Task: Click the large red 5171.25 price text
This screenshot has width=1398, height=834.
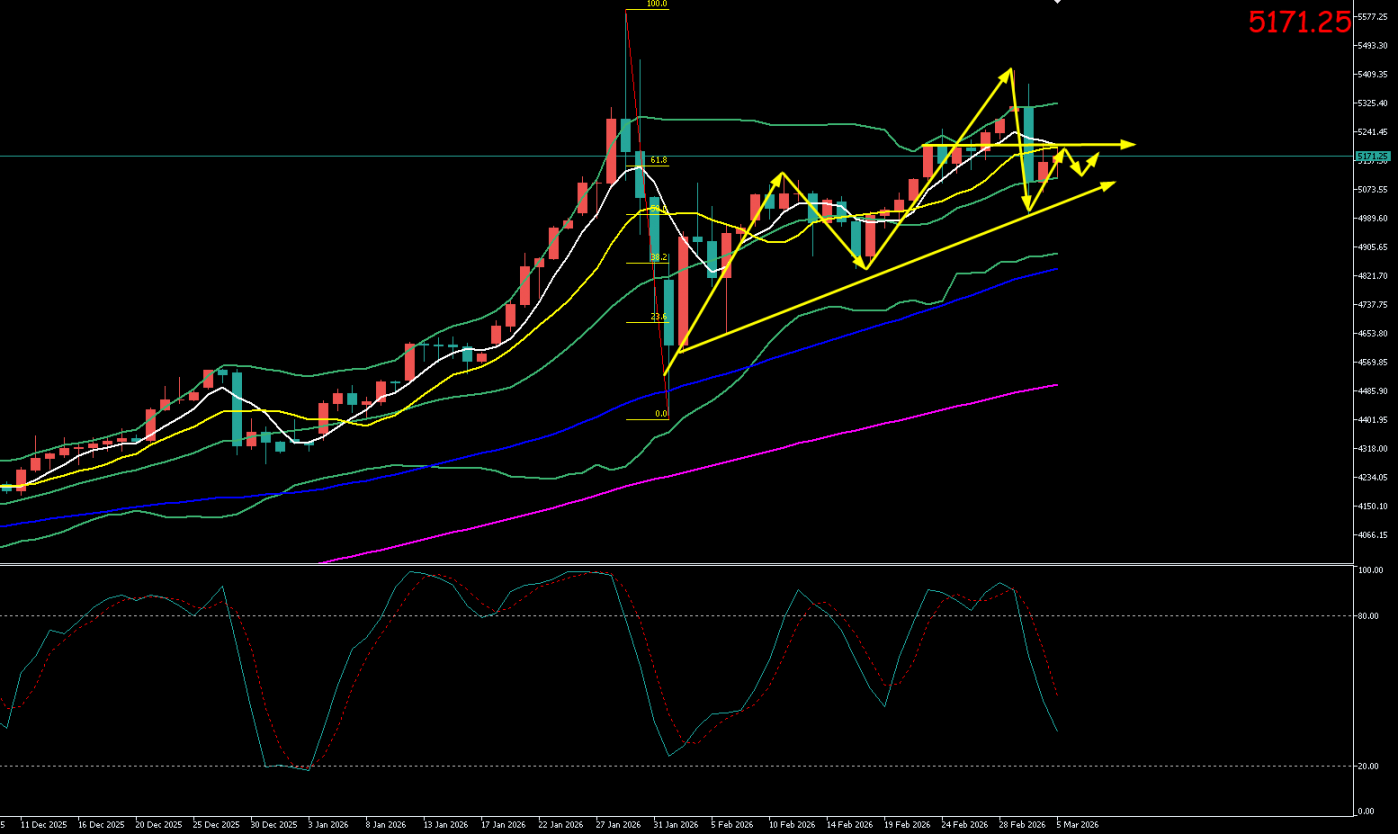Action: click(1299, 22)
